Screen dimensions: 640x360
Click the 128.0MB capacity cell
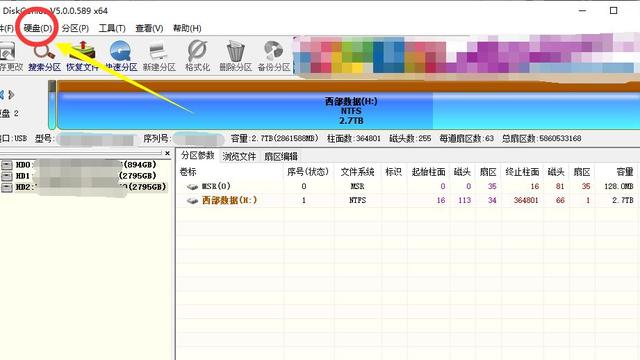click(x=619, y=187)
